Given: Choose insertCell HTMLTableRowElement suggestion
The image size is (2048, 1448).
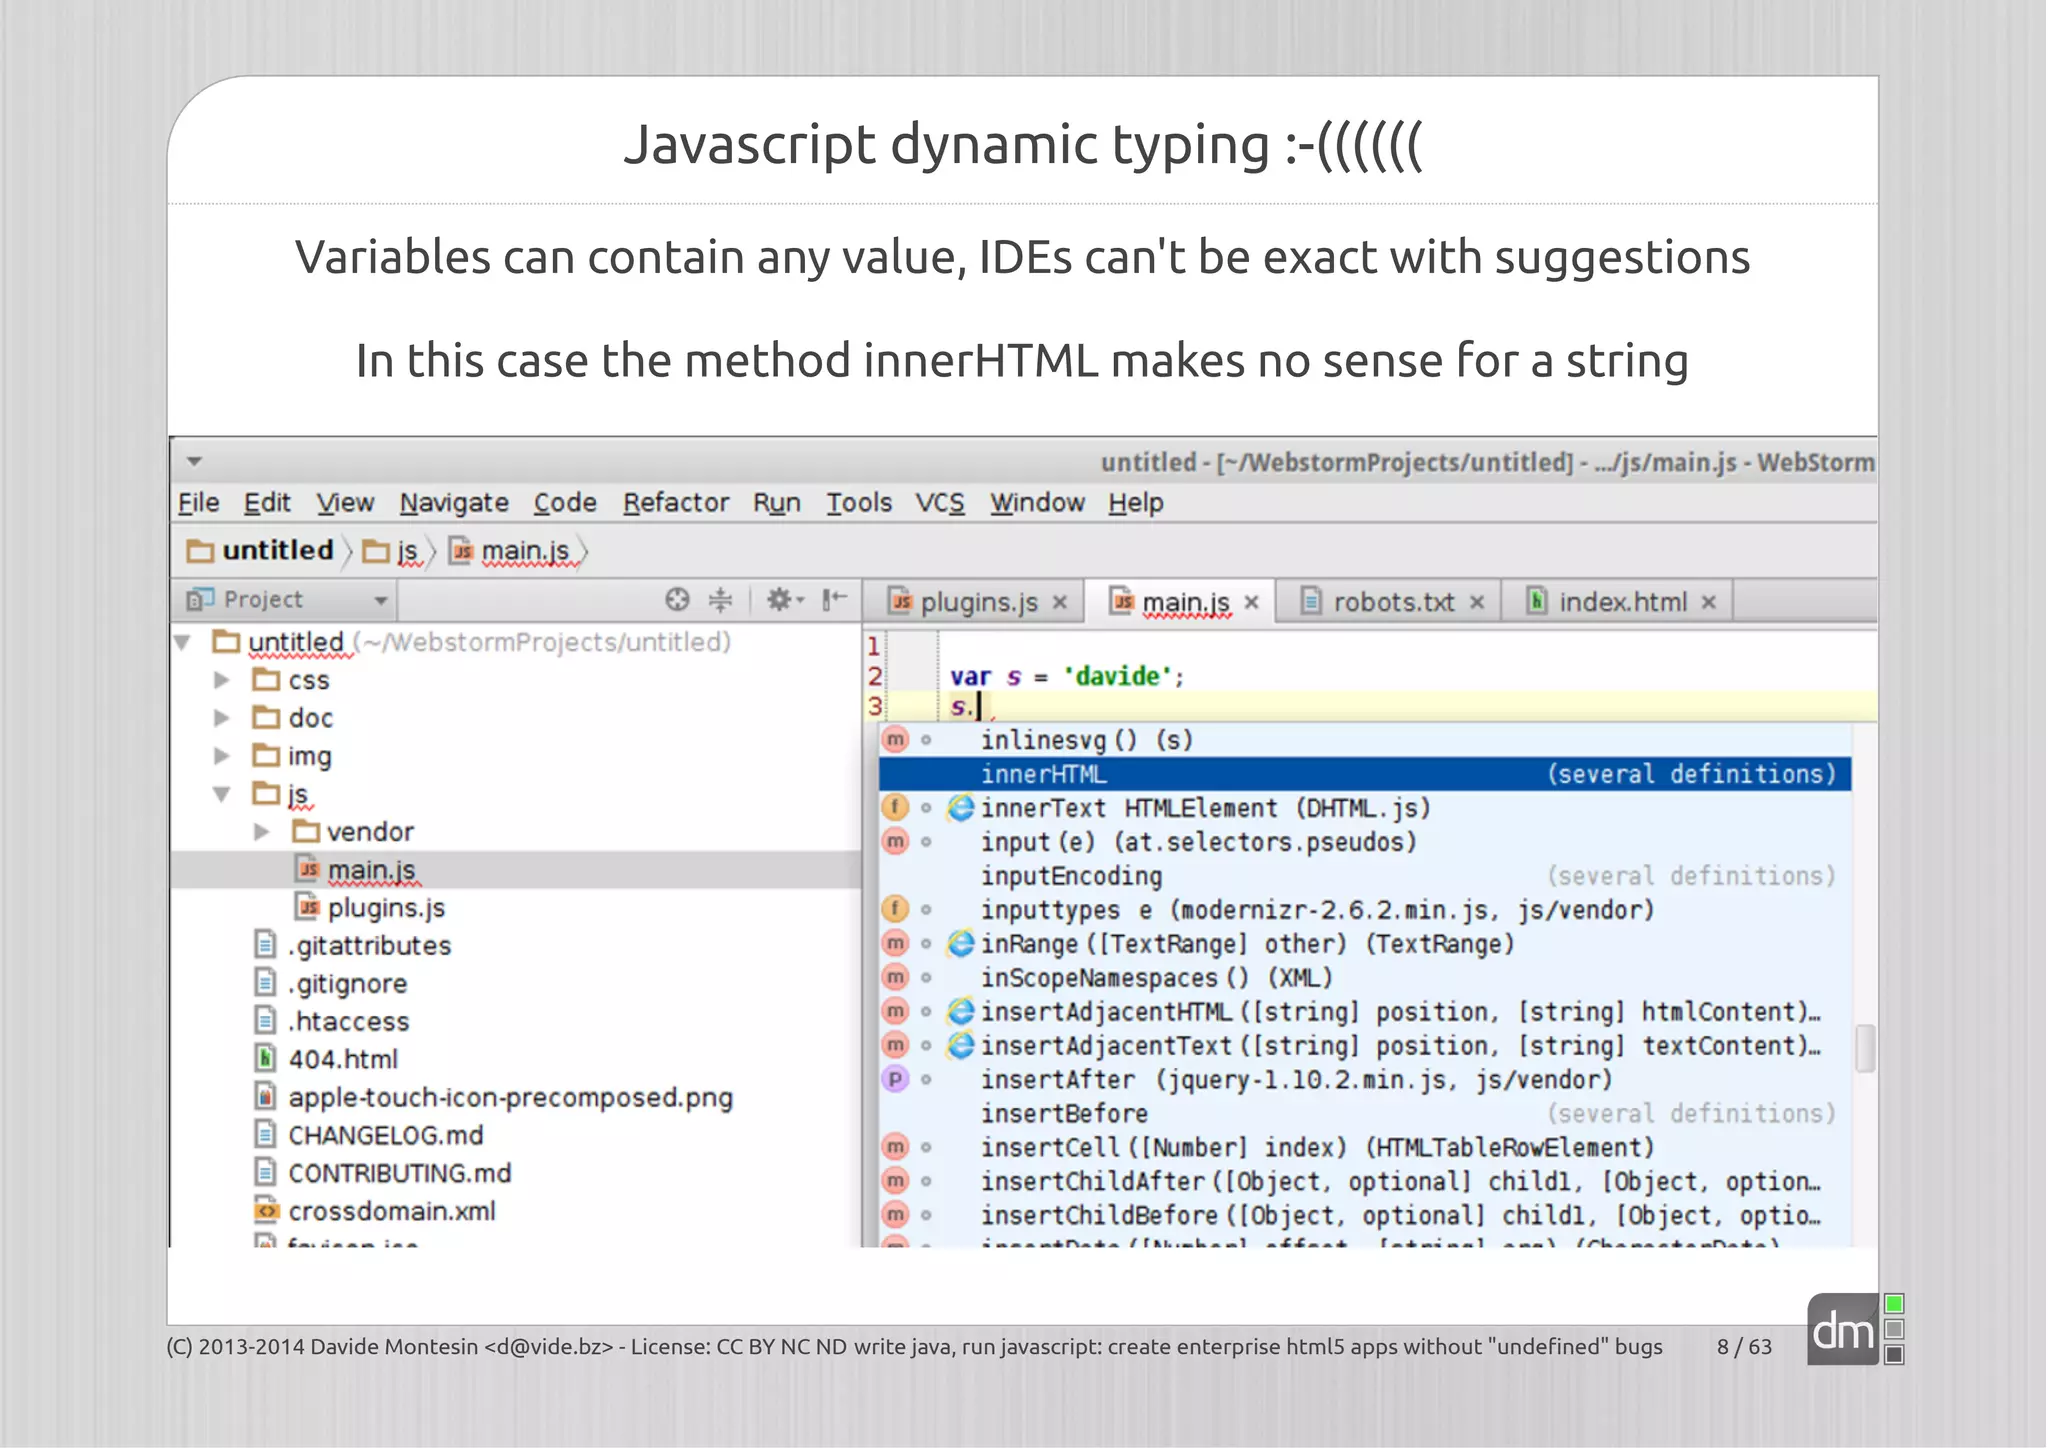Looking at the screenshot, I should (1365, 1148).
